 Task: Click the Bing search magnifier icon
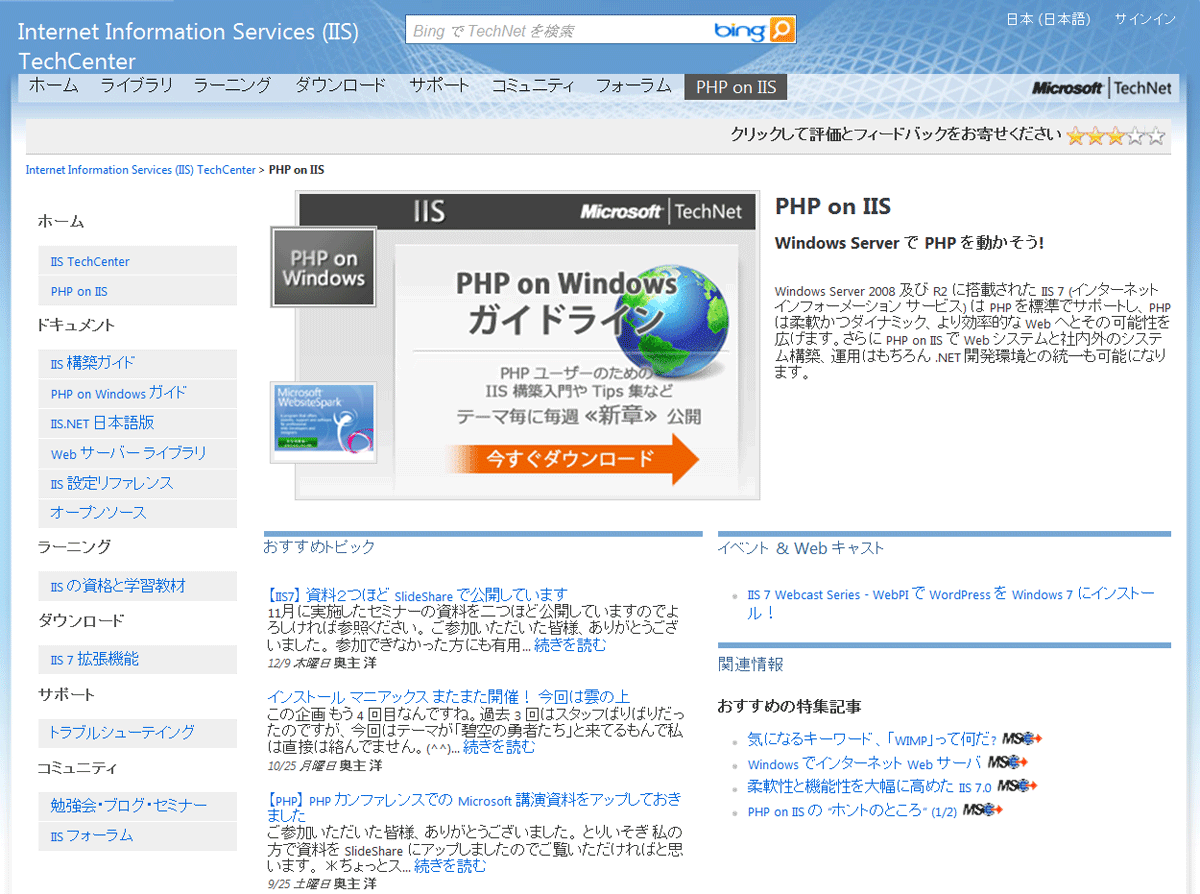[x=783, y=30]
